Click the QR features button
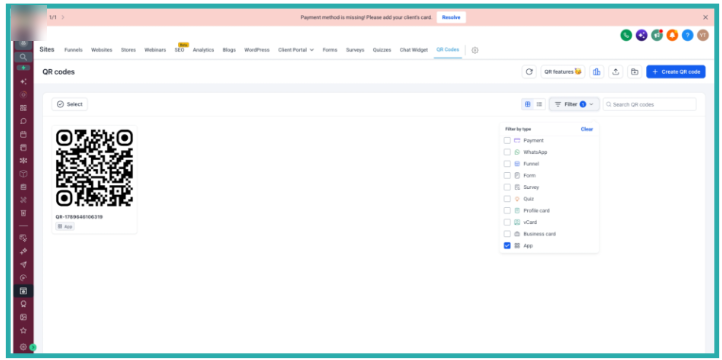Screen dimensions: 722x360 tap(563, 72)
